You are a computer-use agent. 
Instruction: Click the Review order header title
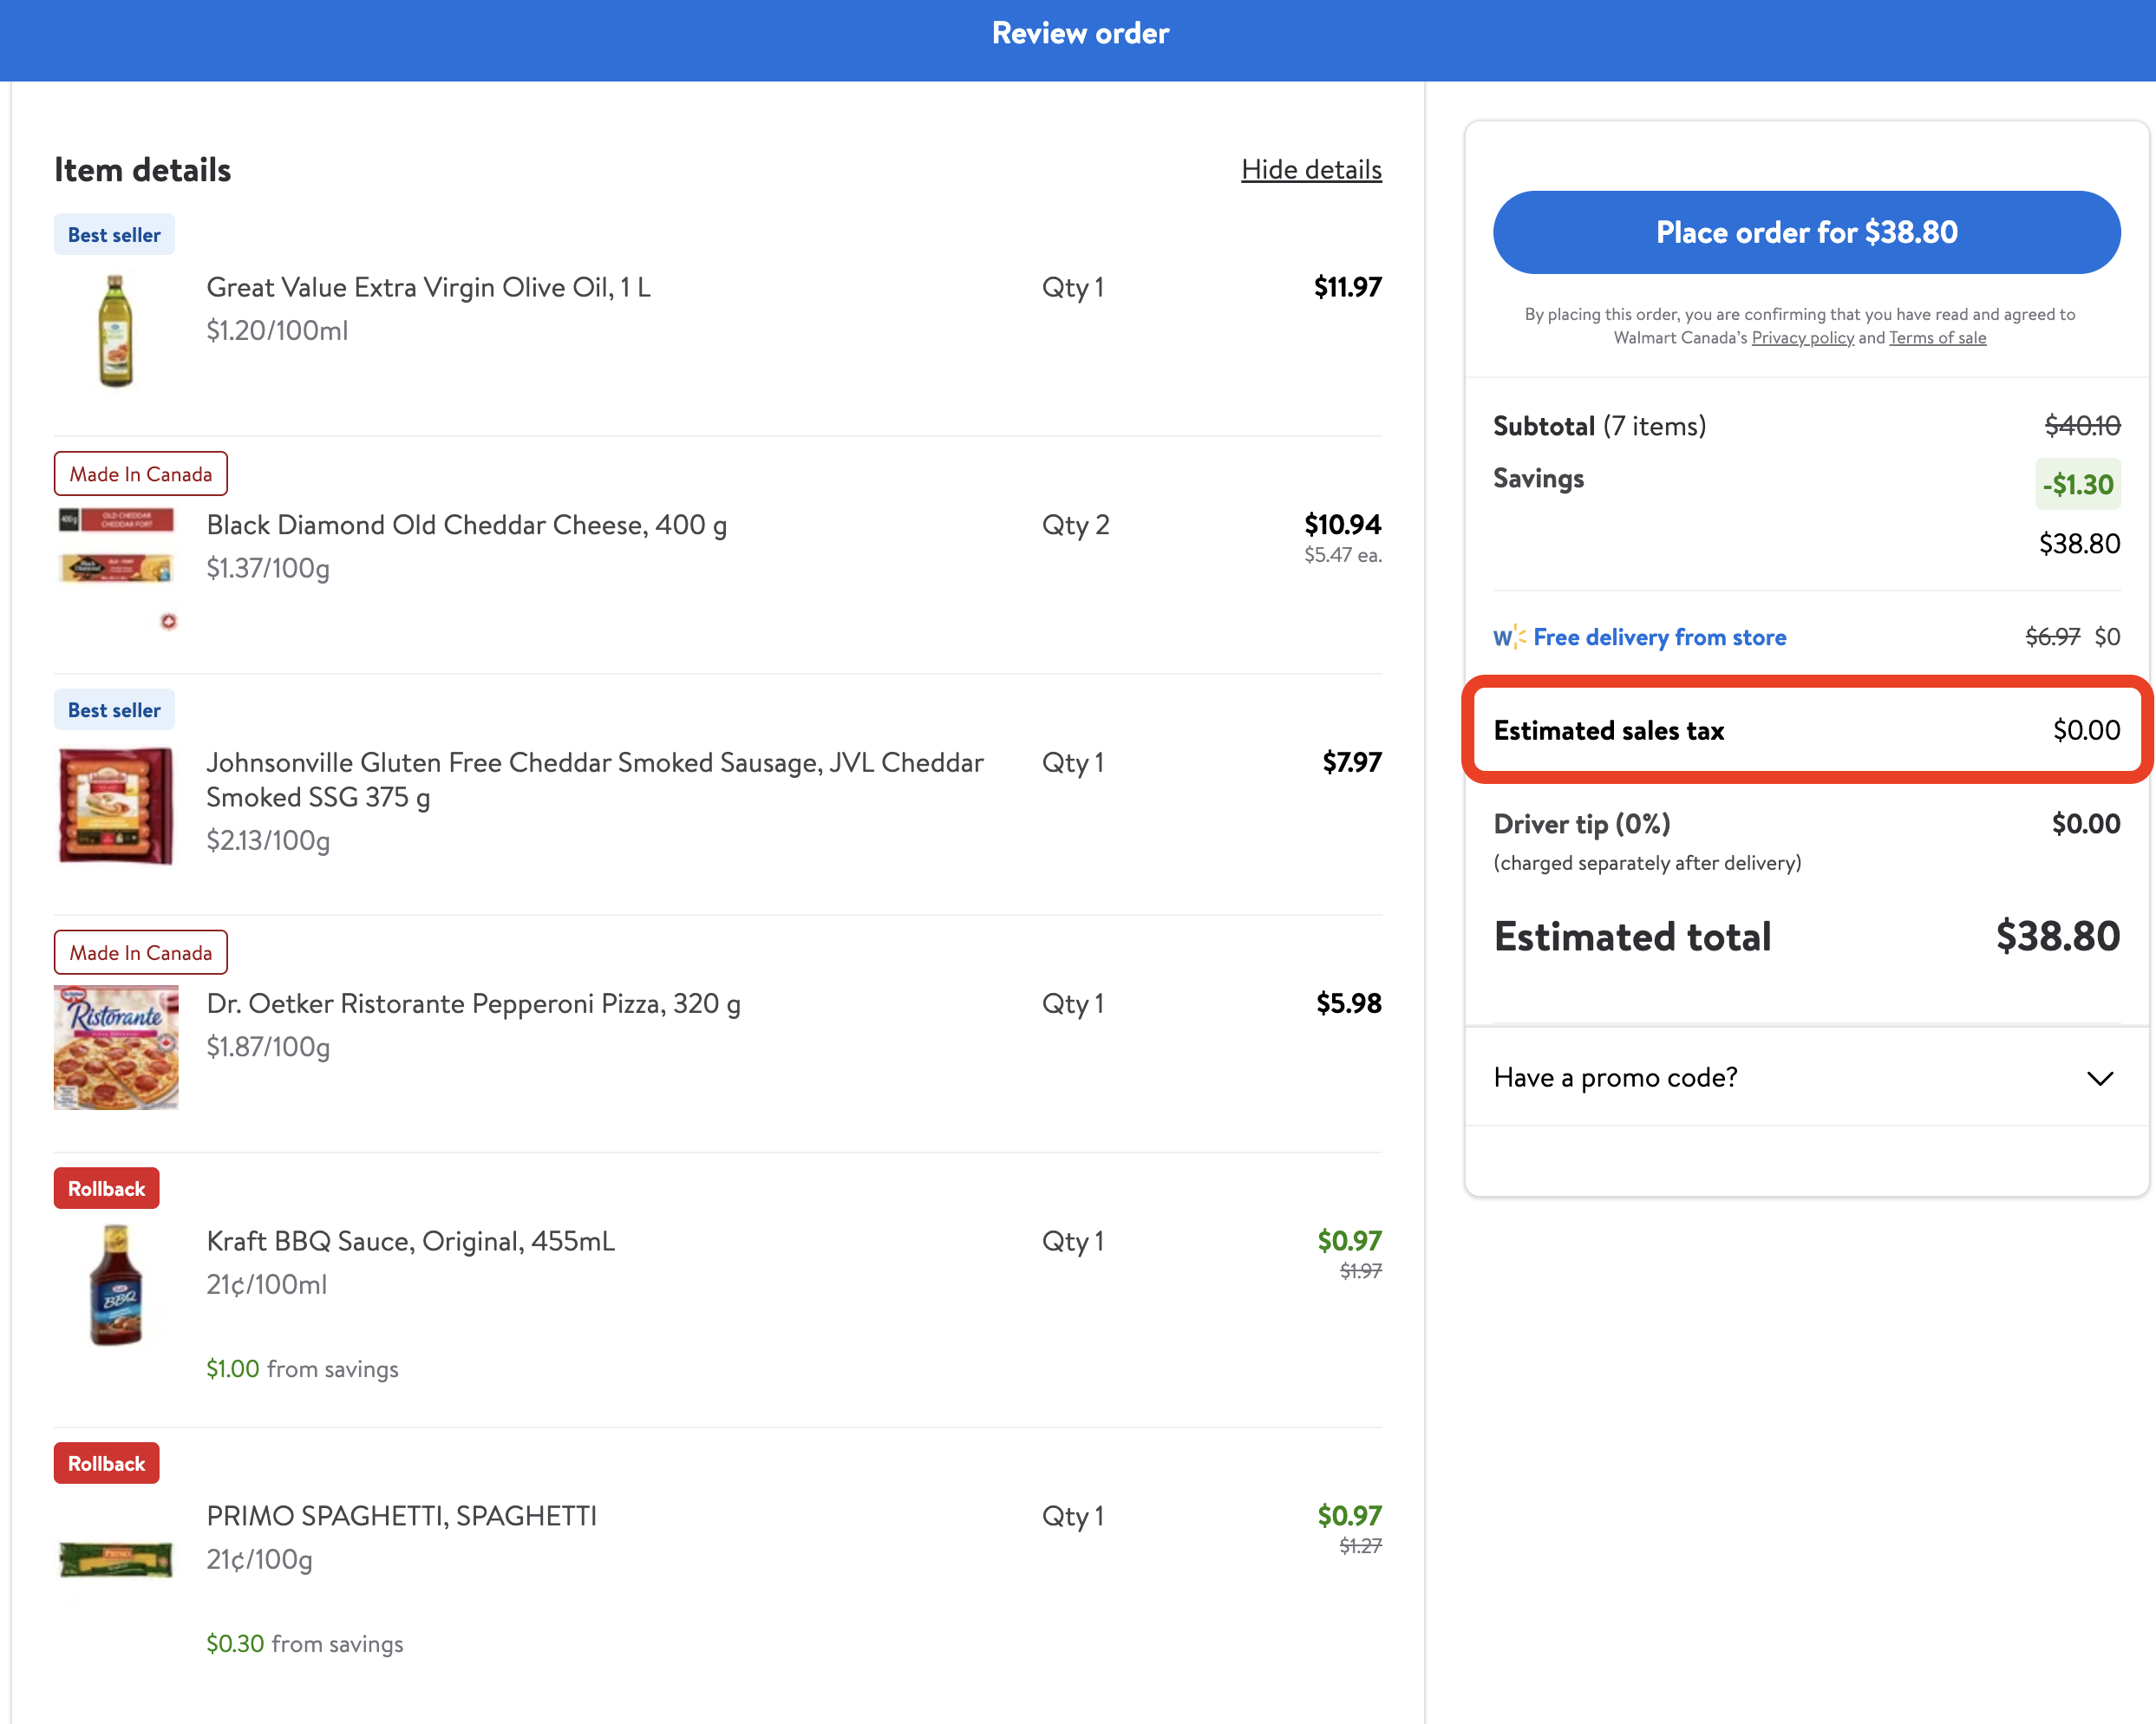coord(1080,33)
